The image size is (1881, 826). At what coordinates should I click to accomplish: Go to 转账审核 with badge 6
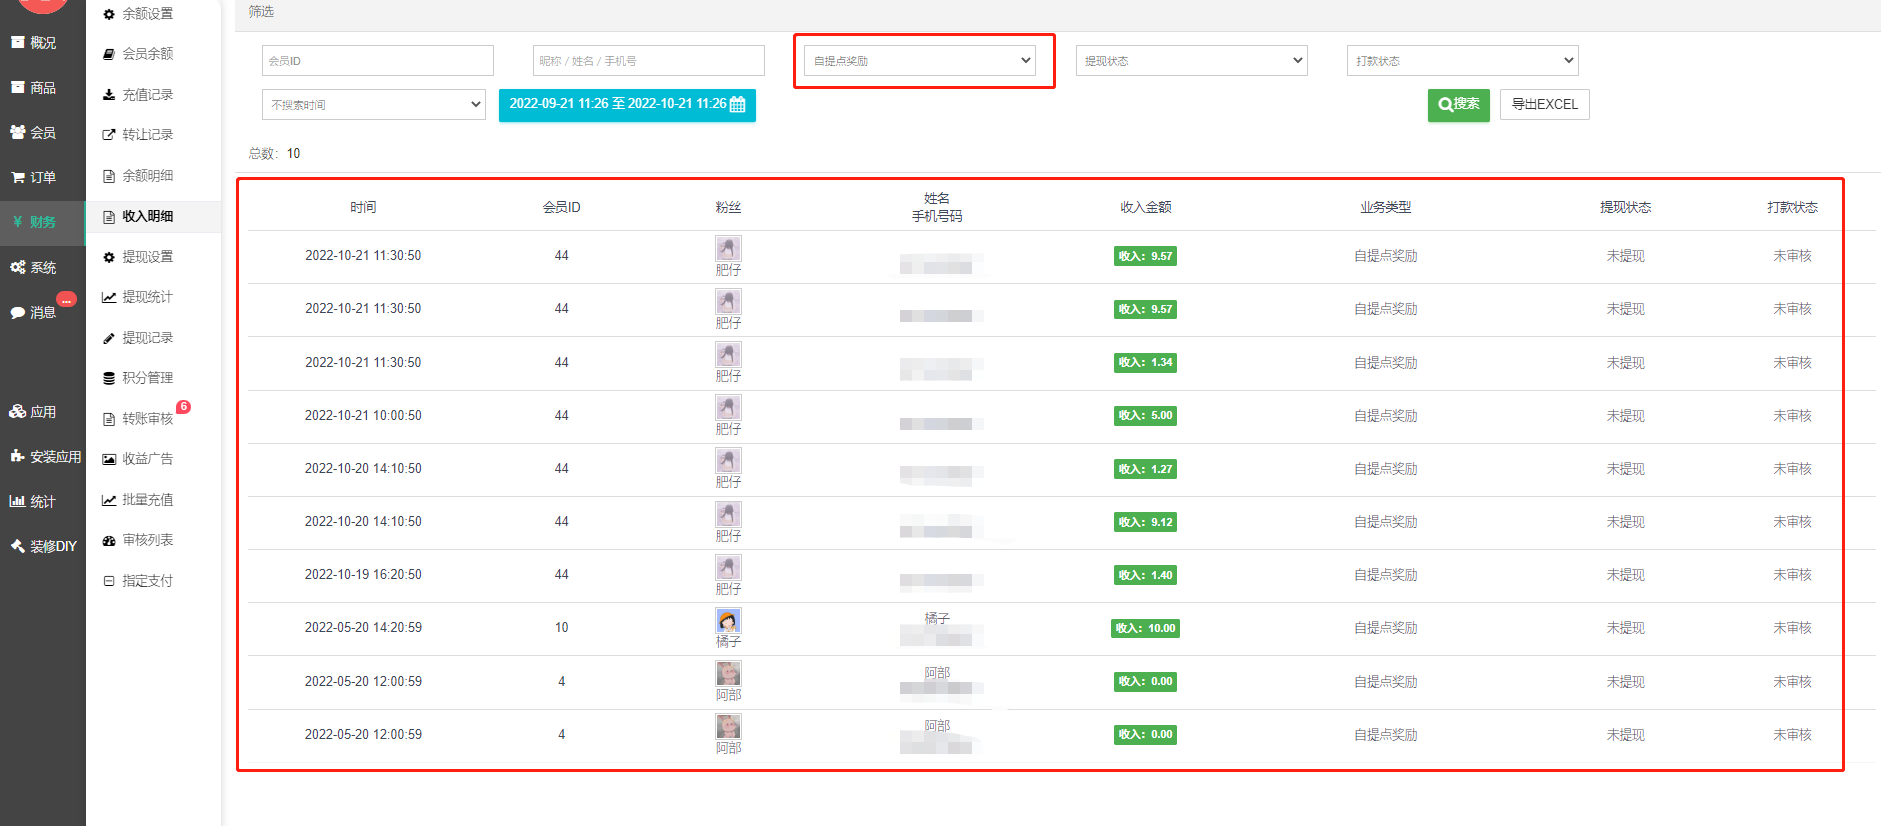147,419
